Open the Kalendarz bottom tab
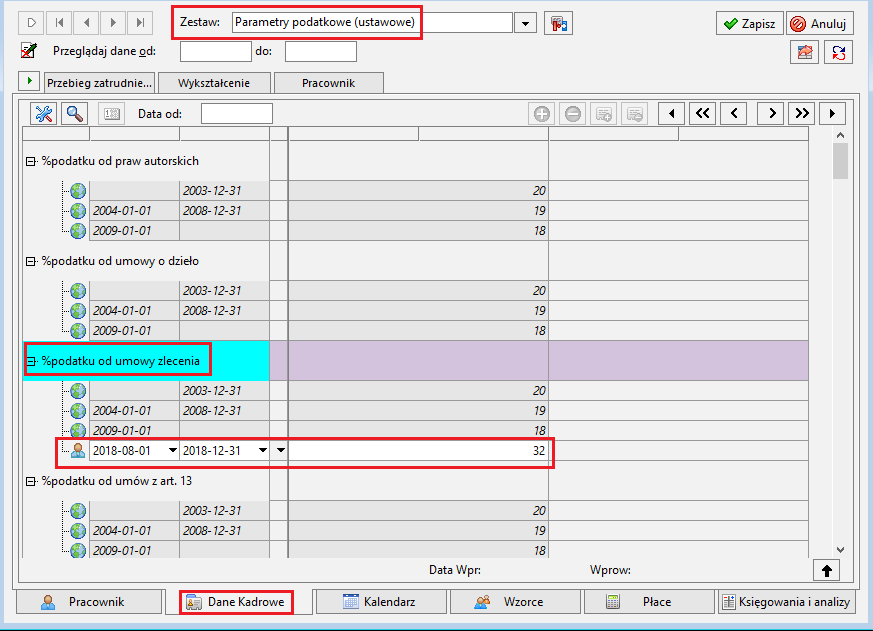The height and width of the screenshot is (631, 873). [381, 601]
